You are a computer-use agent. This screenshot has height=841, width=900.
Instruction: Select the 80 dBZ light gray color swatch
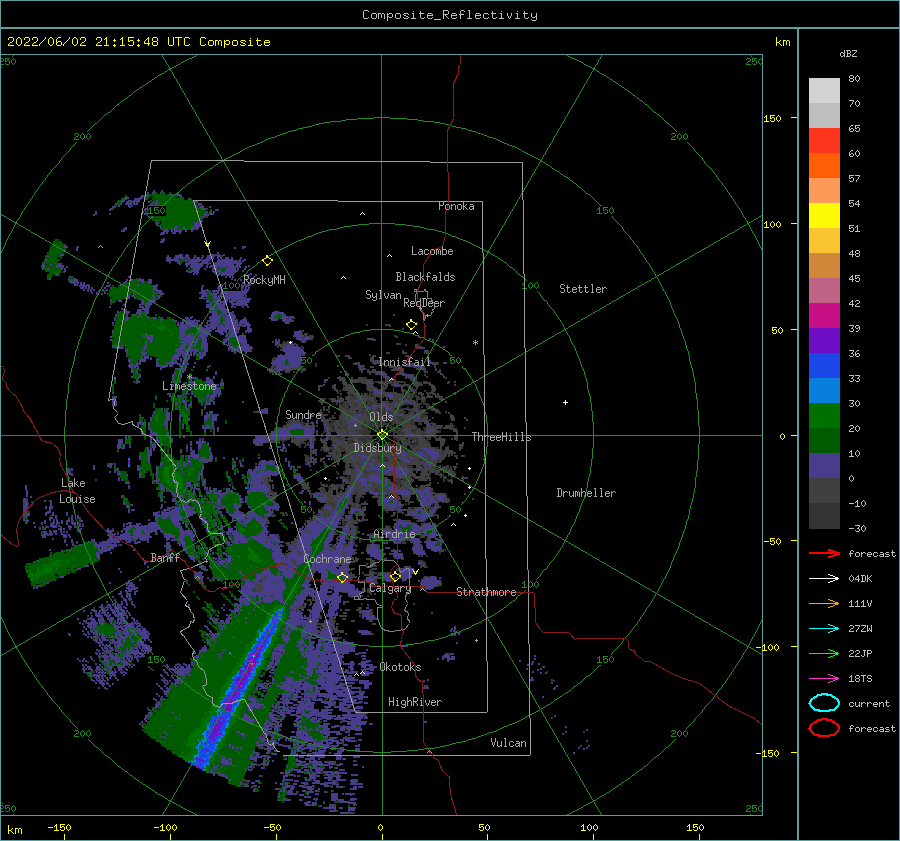(824, 90)
